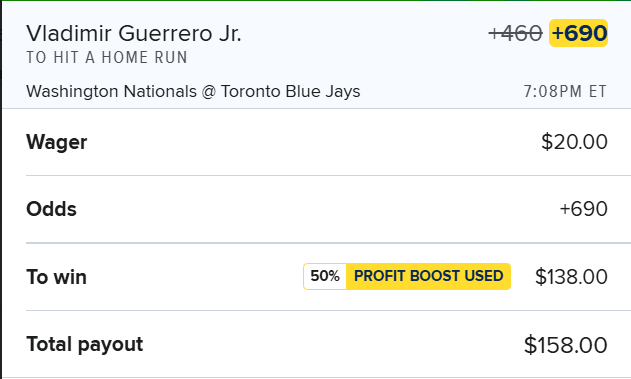This screenshot has height=379, width=631.
Task: Click the 7:08PM ET game time
Action: pos(565,91)
